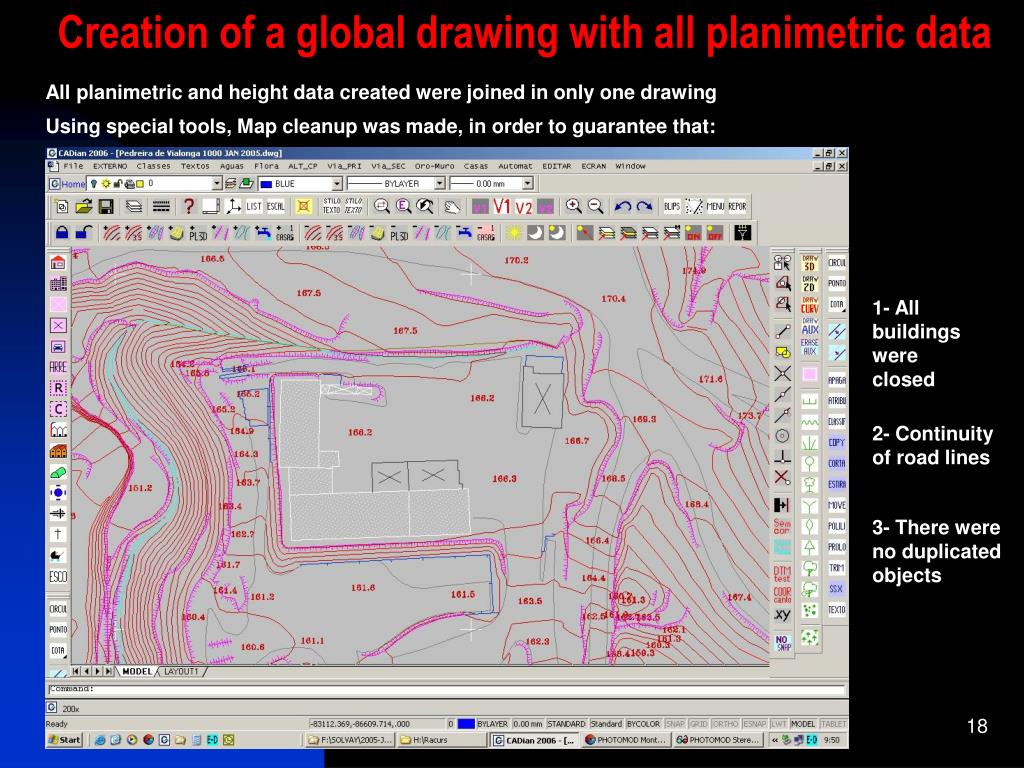Click the red question mark help icon
The width and height of the screenshot is (1024, 768).
[189, 207]
